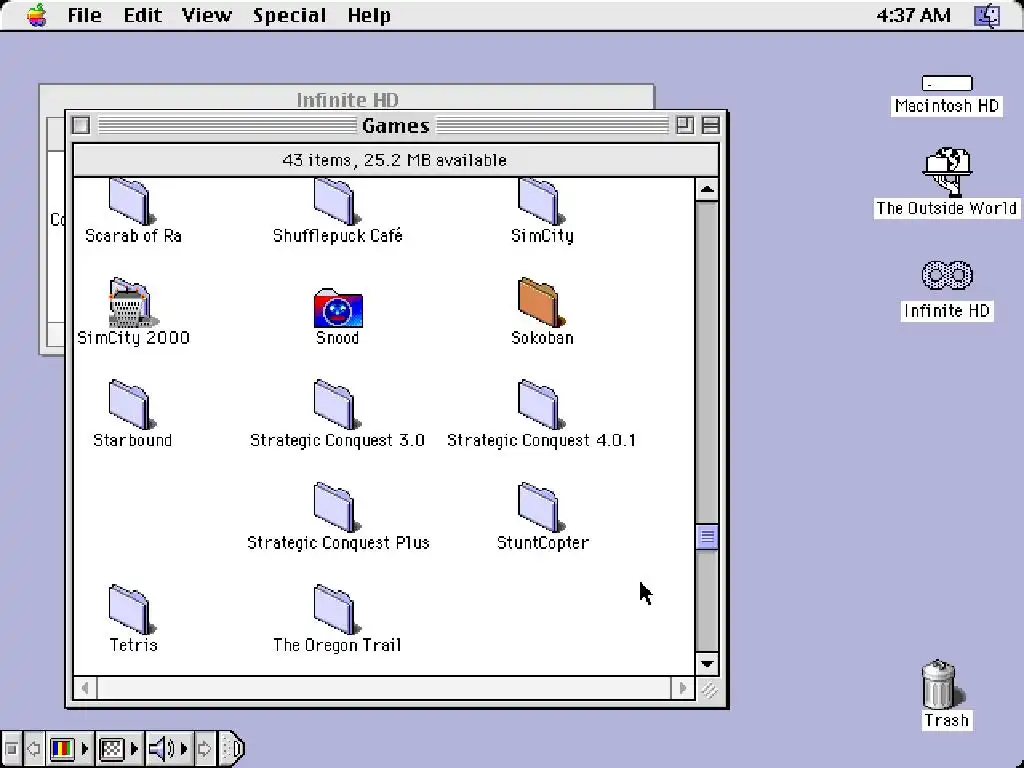Click the SimCity folder icon
Image resolution: width=1024 pixels, height=768 pixels.
point(541,202)
